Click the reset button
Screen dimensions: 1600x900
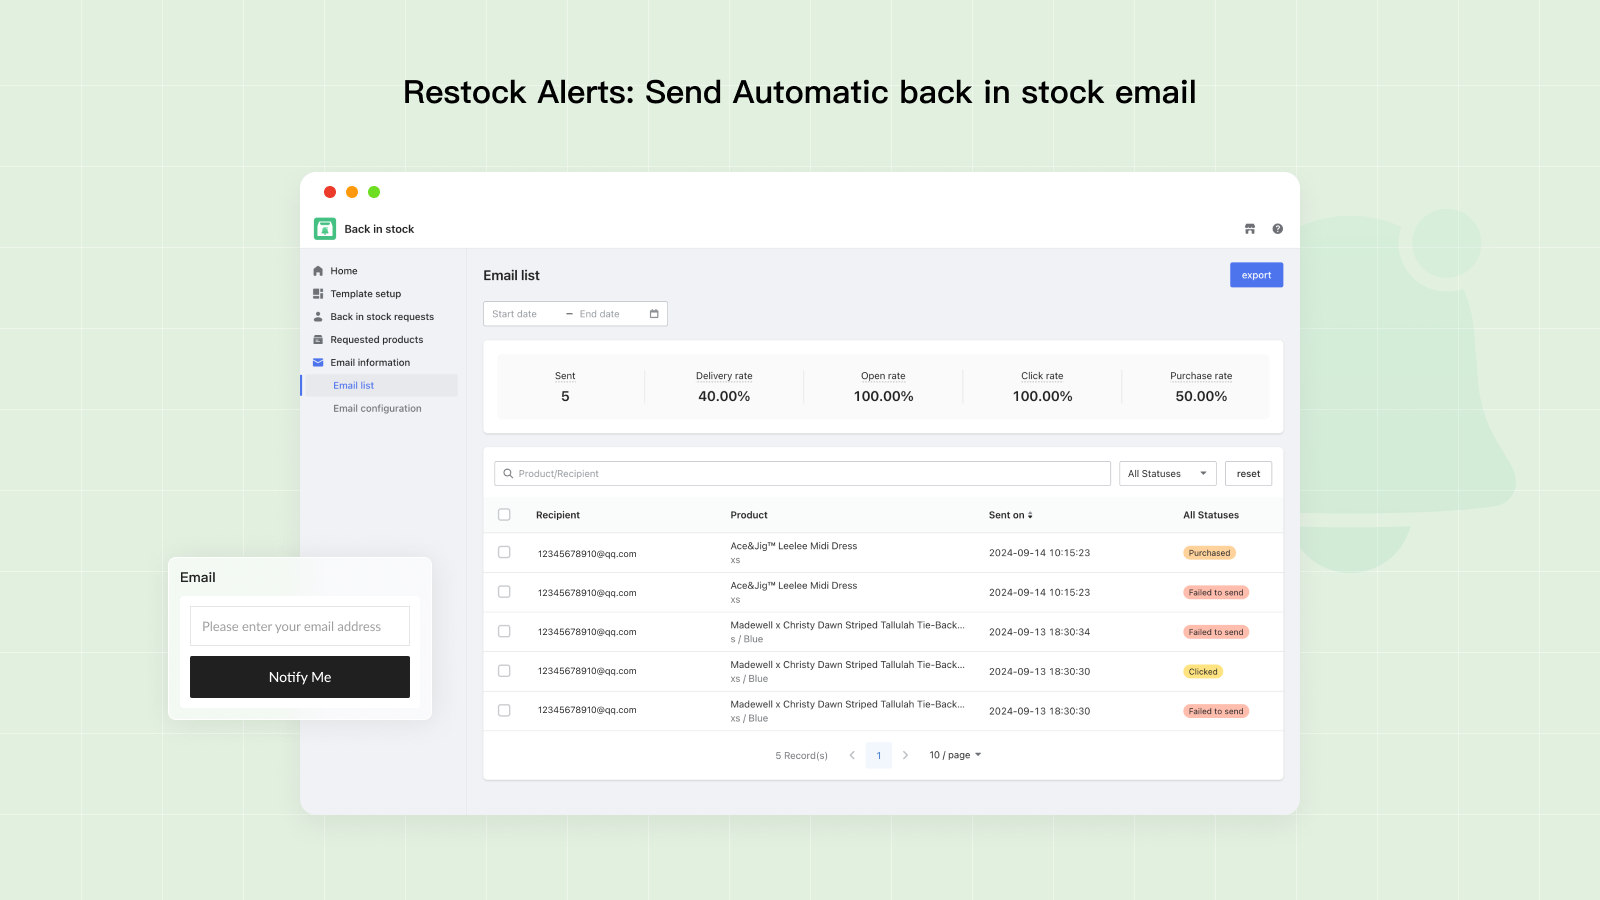pyautogui.click(x=1248, y=474)
